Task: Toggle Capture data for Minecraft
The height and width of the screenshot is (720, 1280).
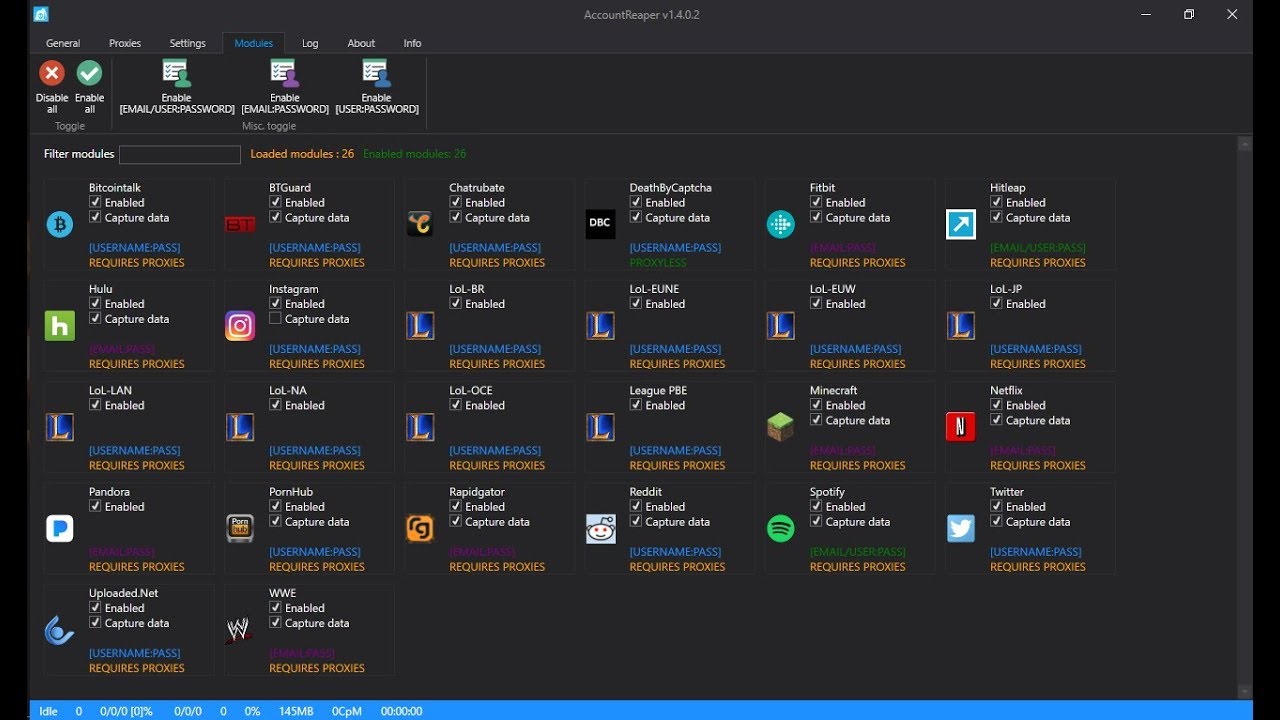Action: (x=816, y=420)
